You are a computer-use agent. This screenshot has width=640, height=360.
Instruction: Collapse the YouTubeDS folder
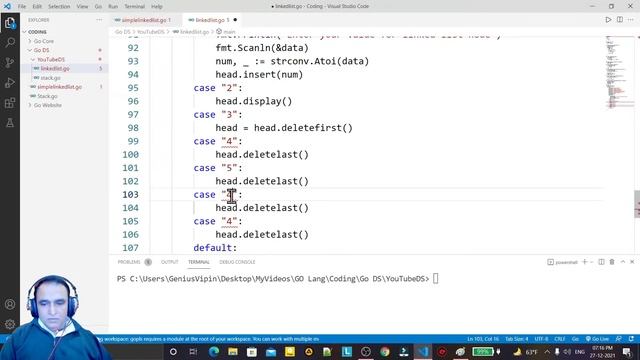coord(51,59)
